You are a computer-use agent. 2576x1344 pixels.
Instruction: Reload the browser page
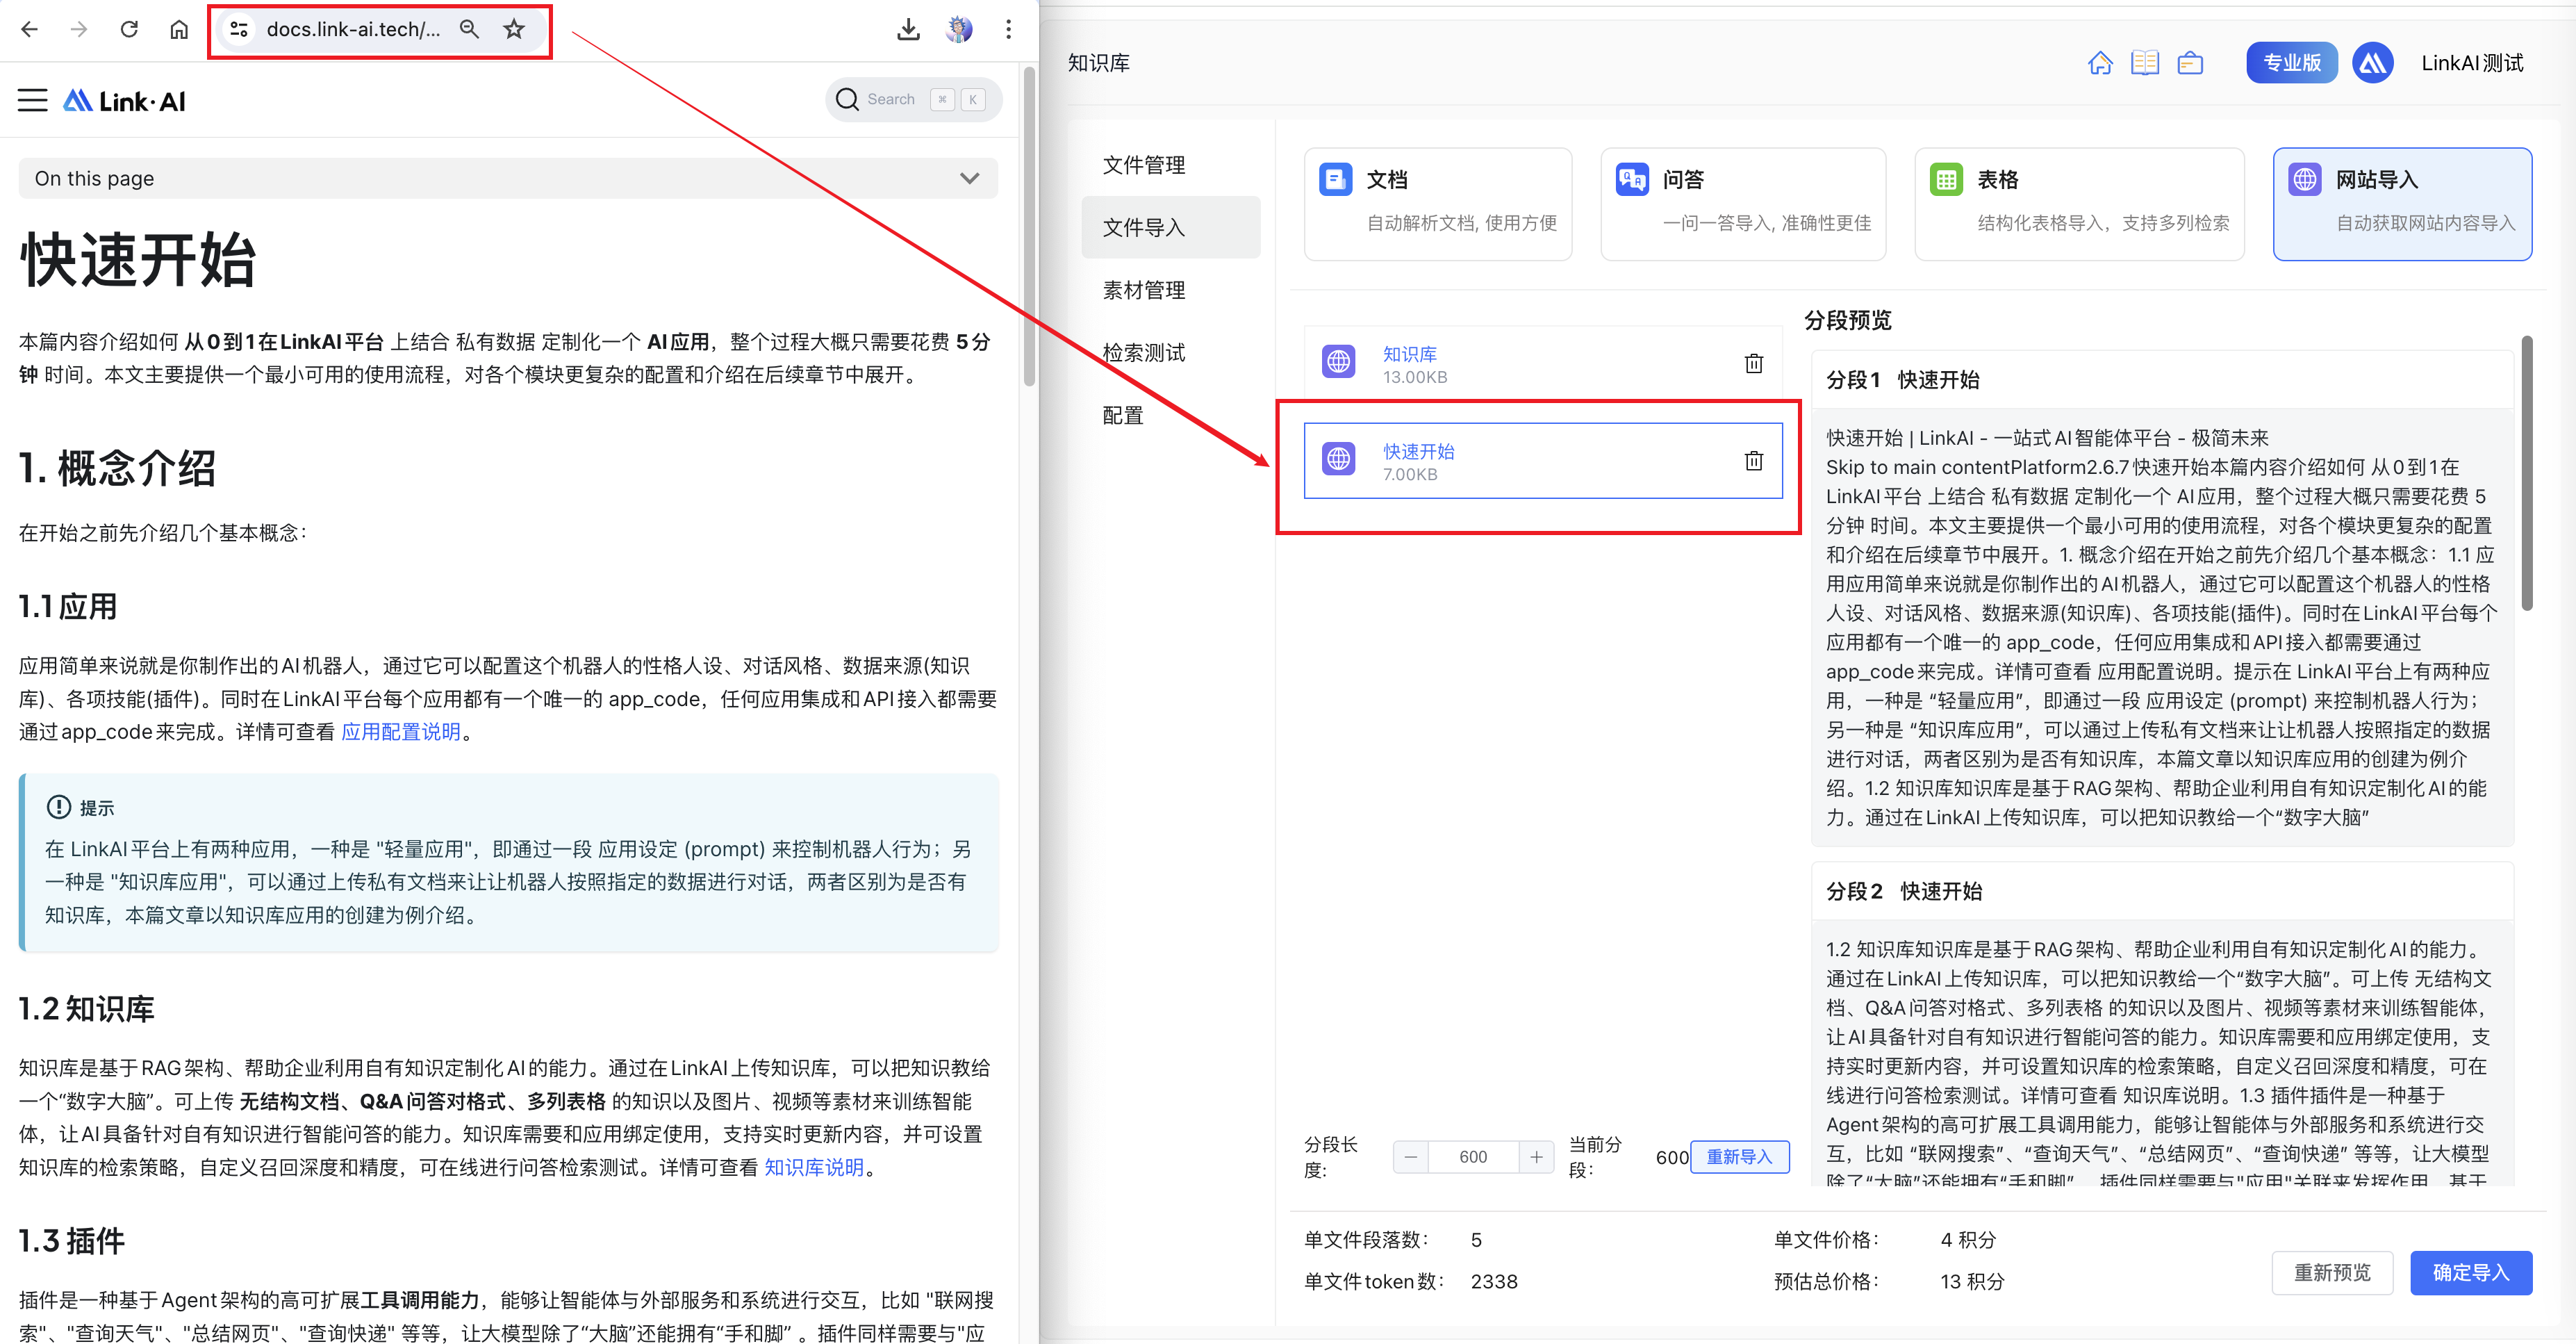129,29
